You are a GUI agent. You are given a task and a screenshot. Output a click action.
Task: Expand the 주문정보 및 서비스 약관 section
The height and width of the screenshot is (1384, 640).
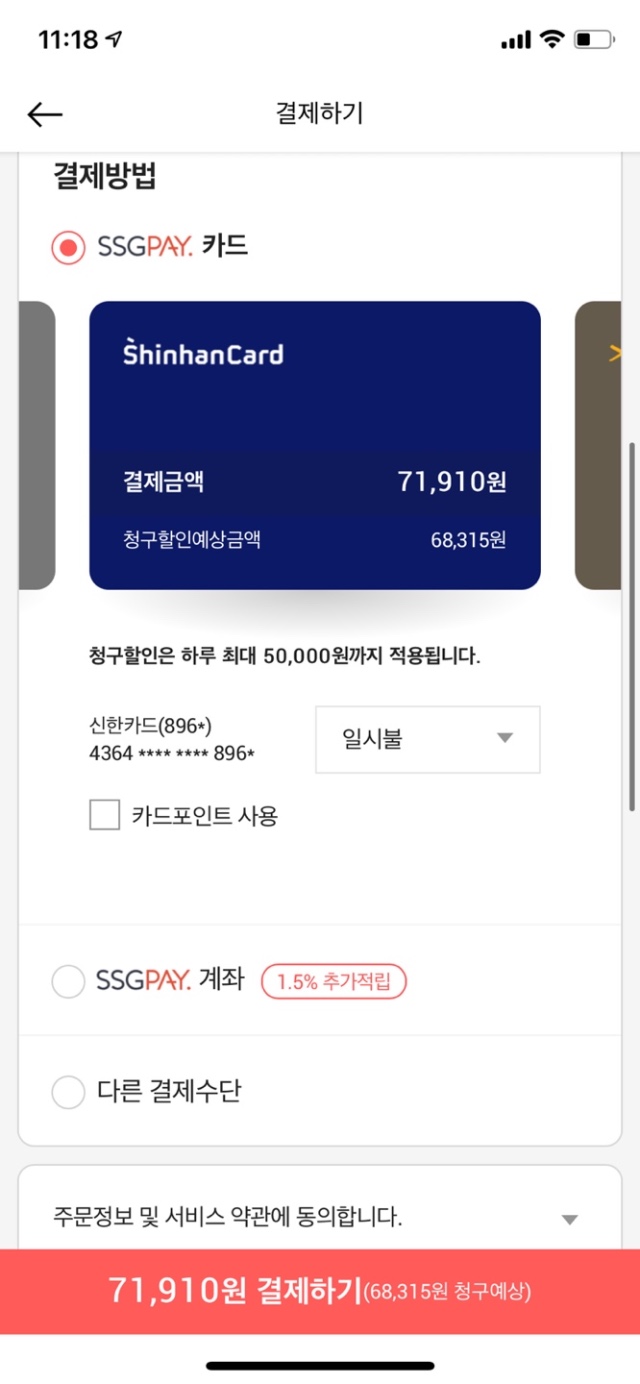click(569, 1219)
